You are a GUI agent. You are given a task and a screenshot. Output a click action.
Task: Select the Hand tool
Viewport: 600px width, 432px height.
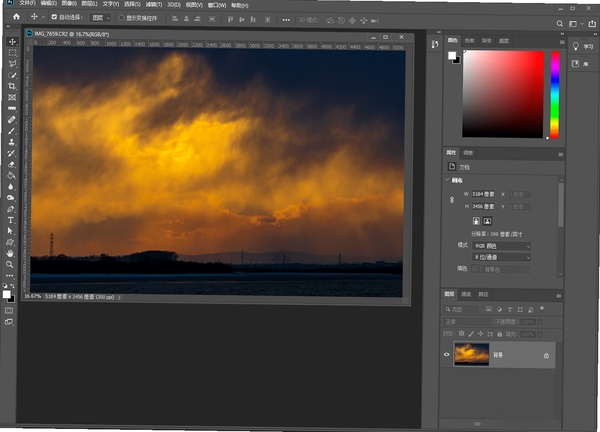click(10, 253)
